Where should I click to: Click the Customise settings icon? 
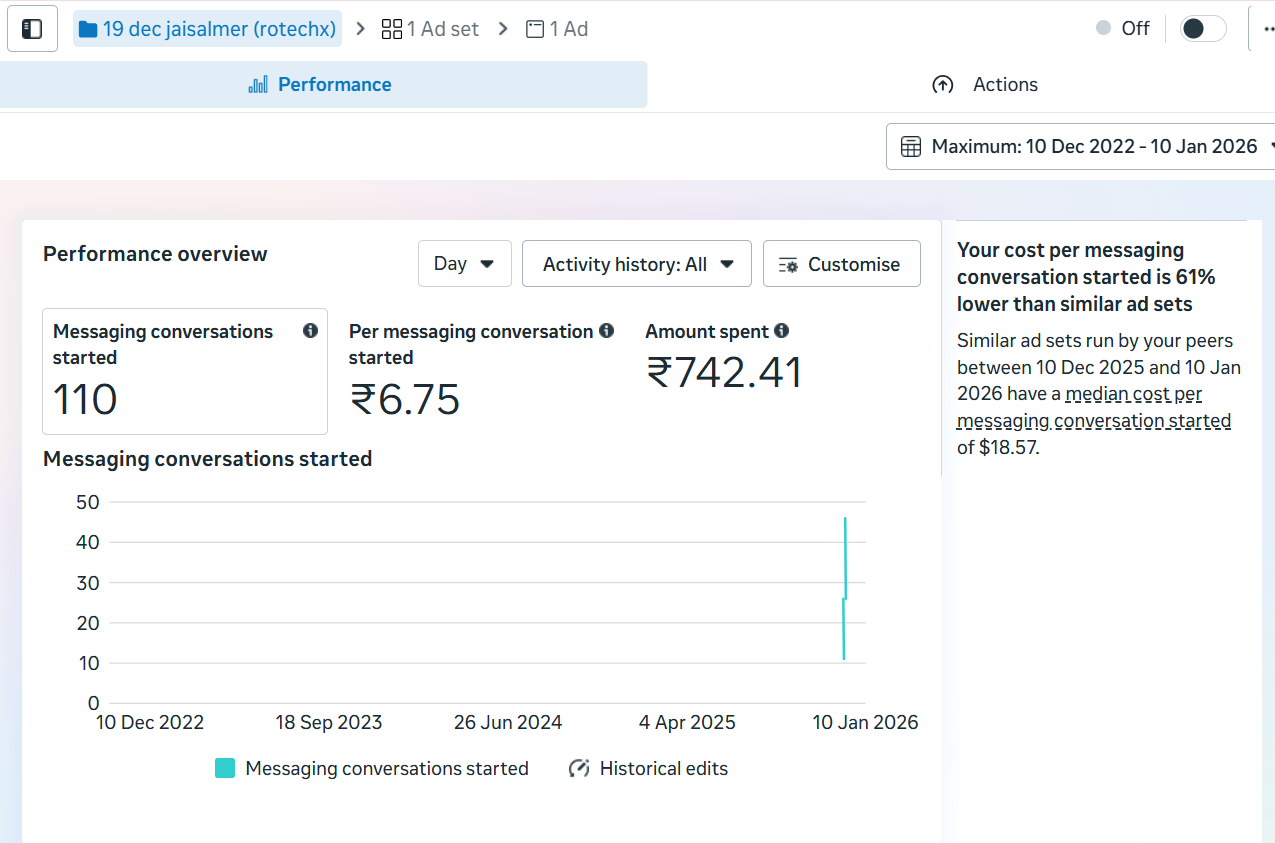(x=788, y=265)
